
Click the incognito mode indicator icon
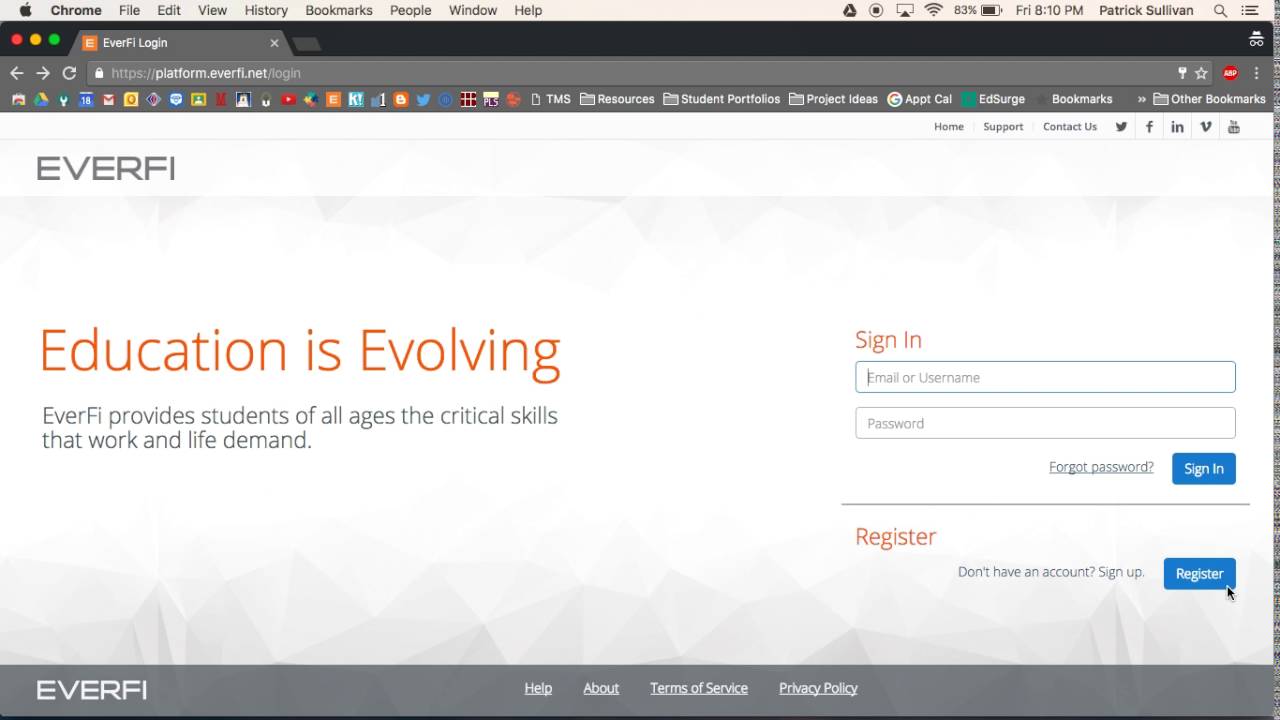click(x=1256, y=40)
